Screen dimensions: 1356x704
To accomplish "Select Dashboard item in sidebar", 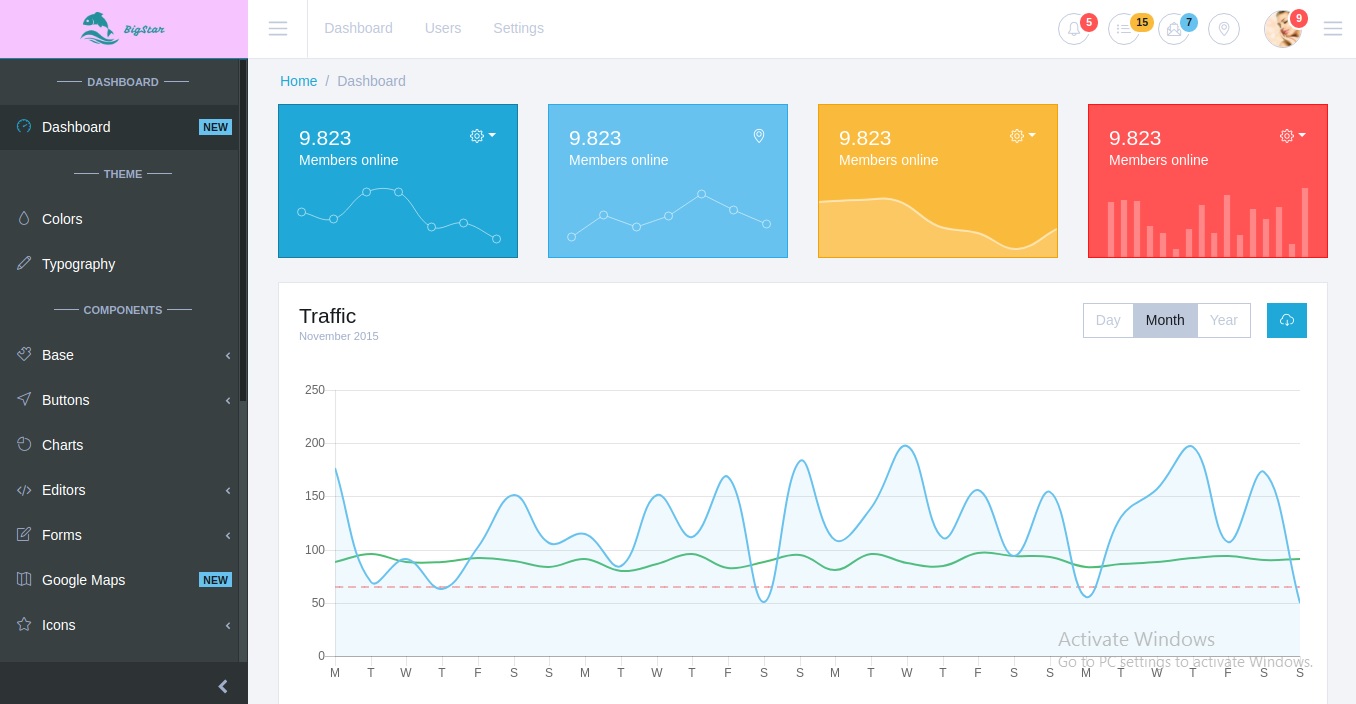I will pyautogui.click(x=119, y=127).
